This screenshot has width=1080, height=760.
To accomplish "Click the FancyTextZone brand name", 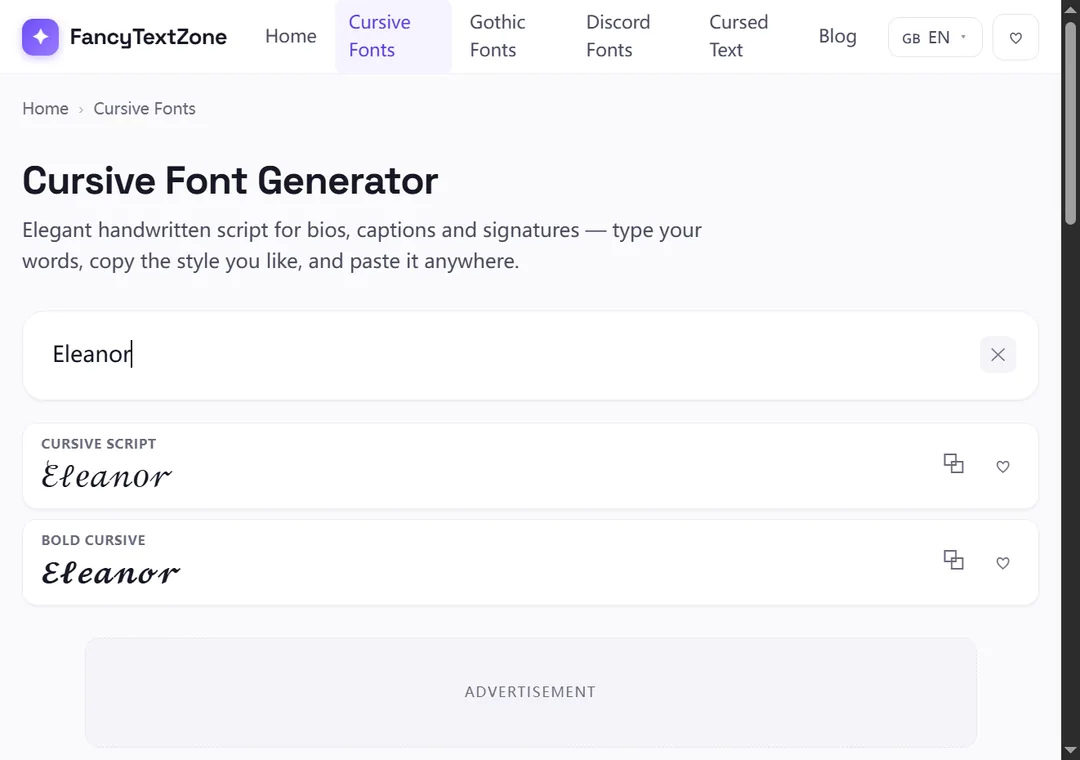I will [148, 37].
